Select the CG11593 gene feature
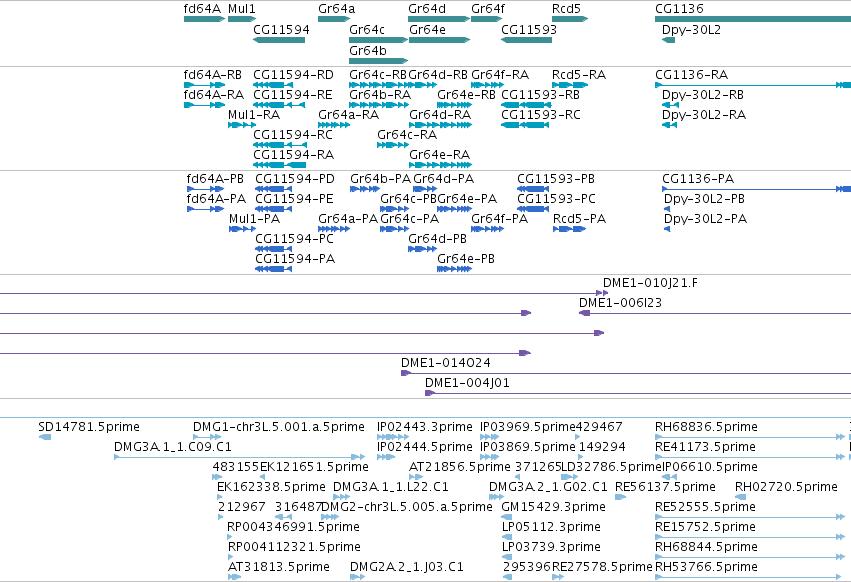Viewport: 851px width, 582px height. point(526,40)
